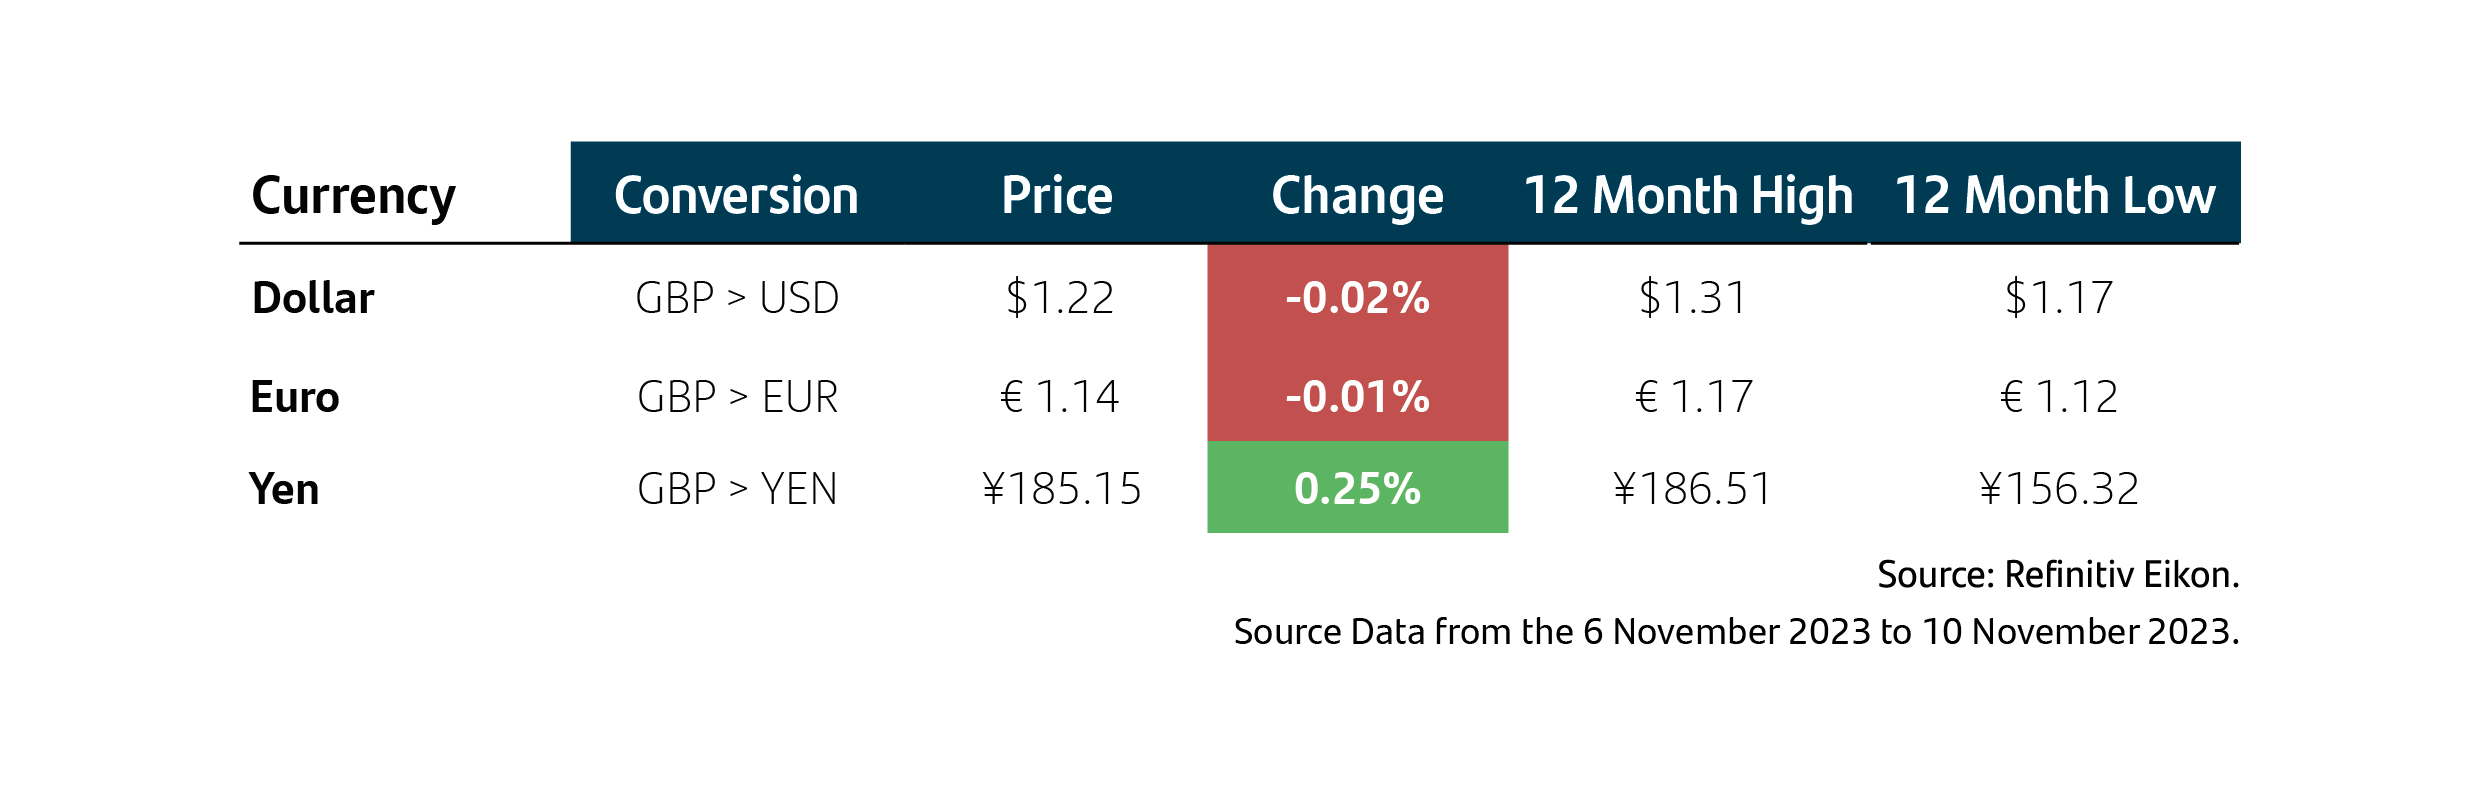Click the Currency column header
This screenshot has width=2480, height=798.
(x=353, y=197)
